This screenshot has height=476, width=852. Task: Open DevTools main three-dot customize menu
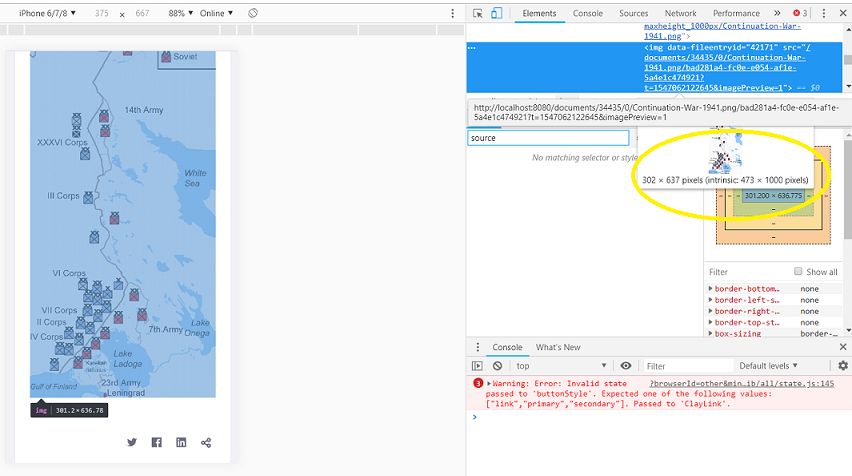coord(824,13)
